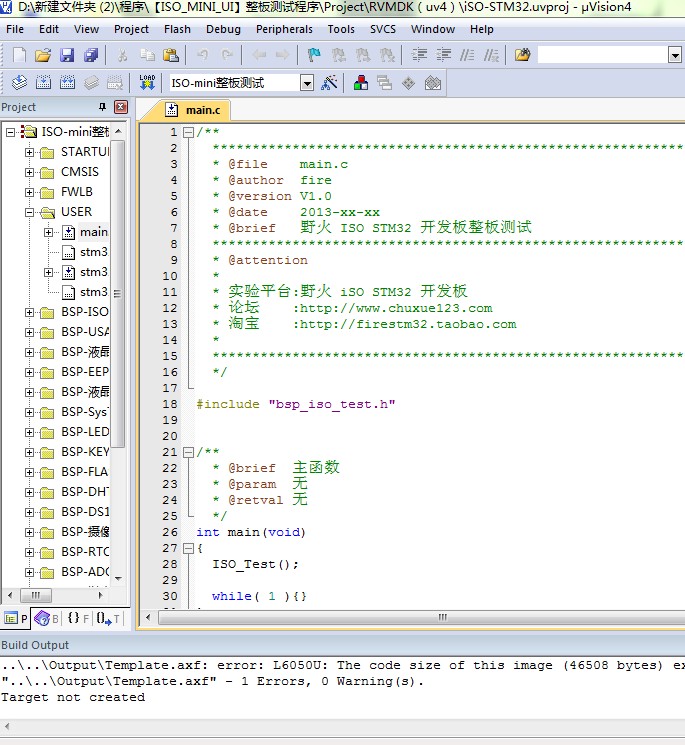The height and width of the screenshot is (745, 685).
Task: Open Manage Project Items (colored blocks) icon
Action: (360, 83)
